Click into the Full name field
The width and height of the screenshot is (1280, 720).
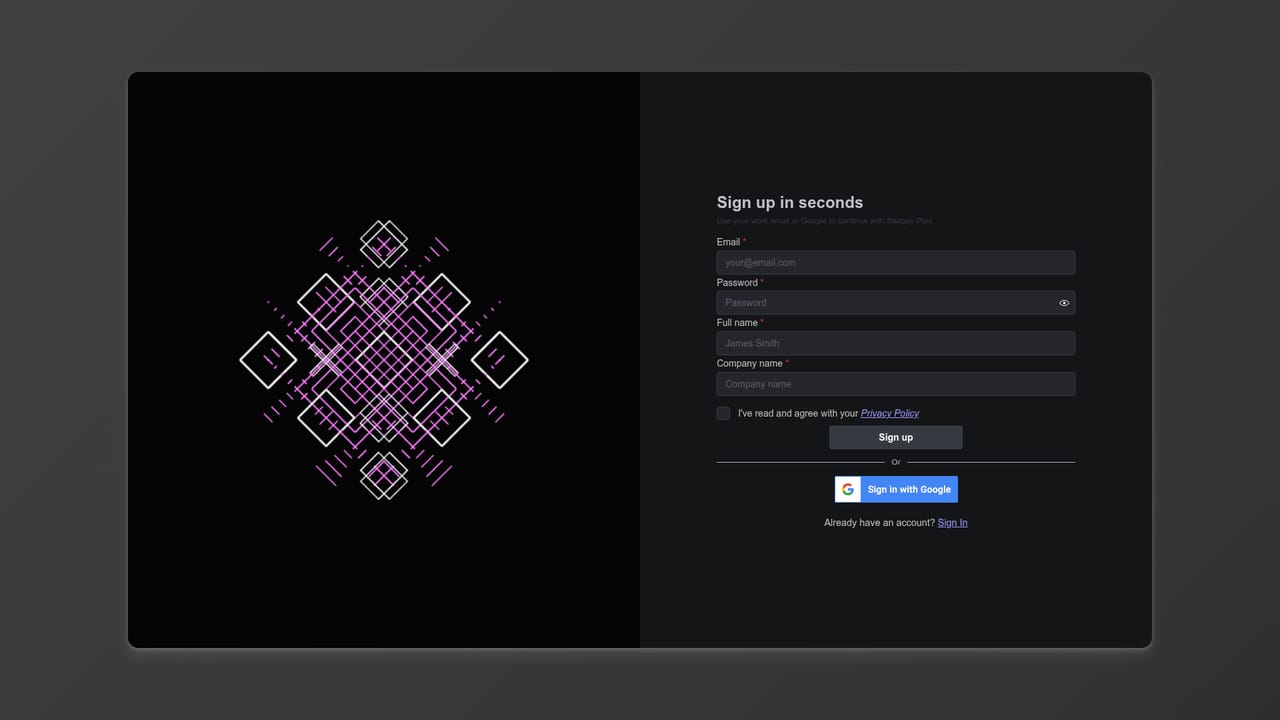click(x=896, y=343)
